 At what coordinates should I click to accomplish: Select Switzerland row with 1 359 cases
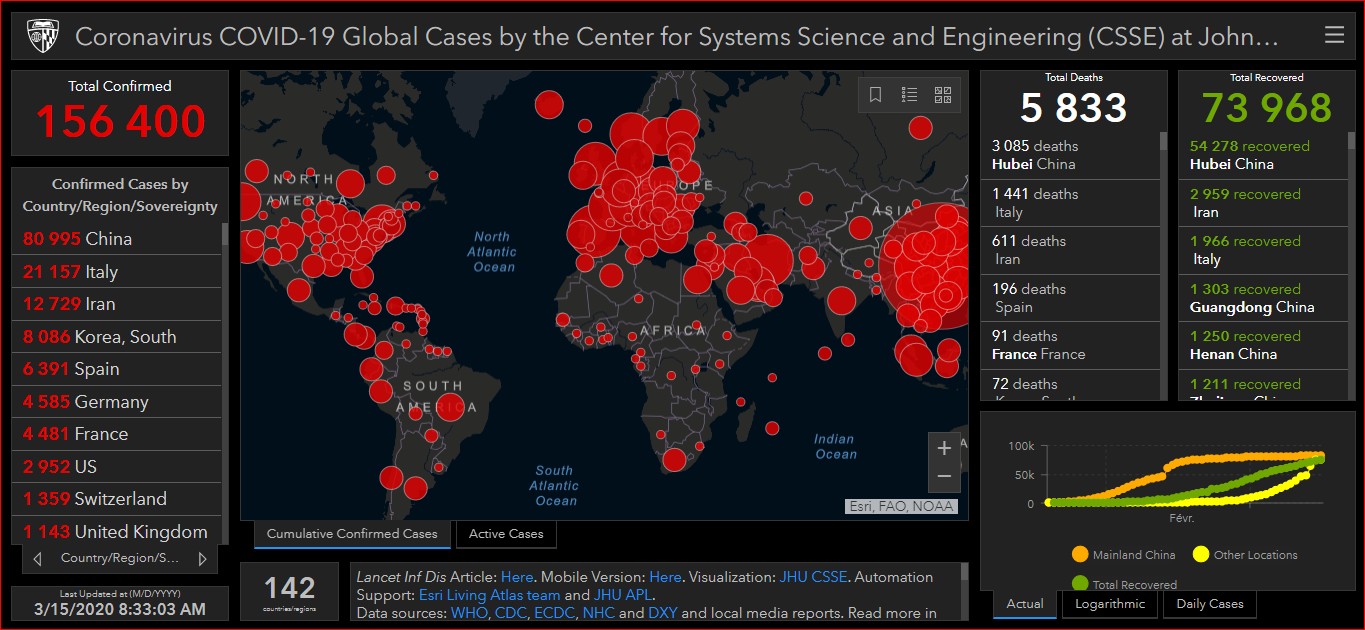click(116, 499)
